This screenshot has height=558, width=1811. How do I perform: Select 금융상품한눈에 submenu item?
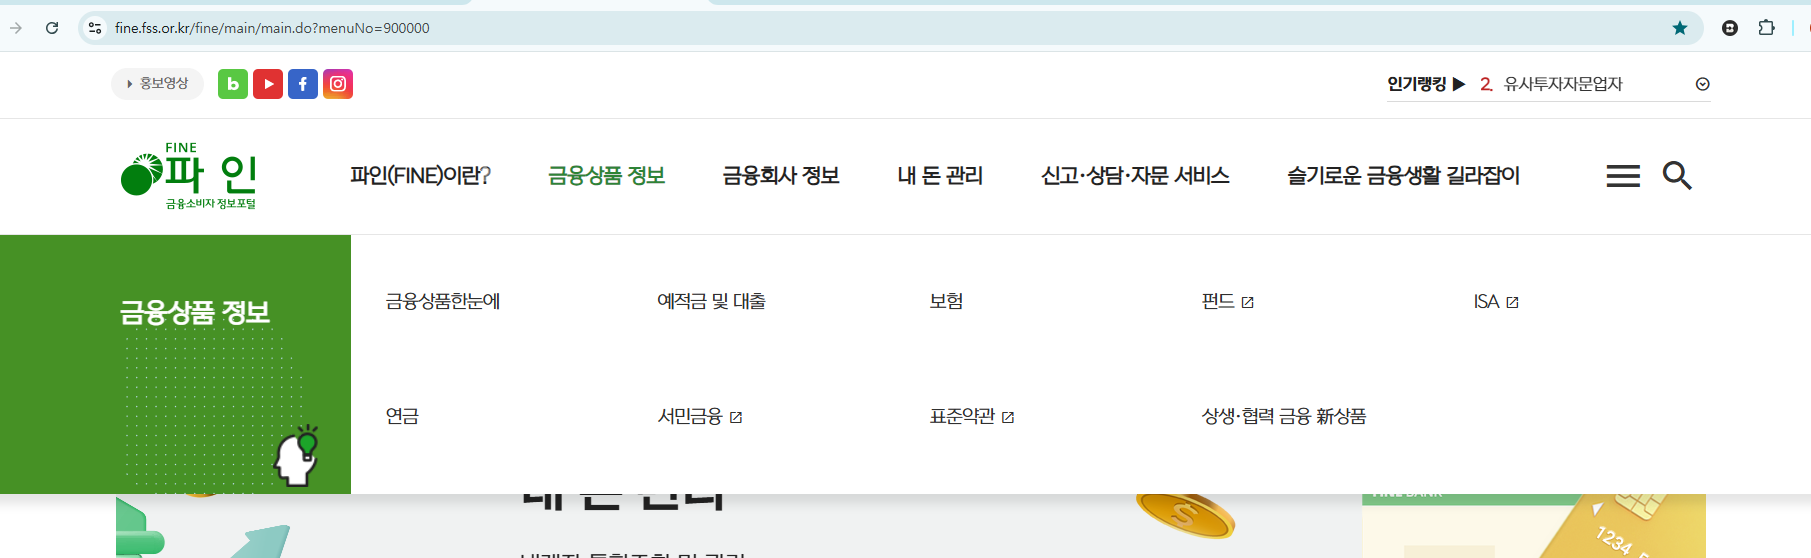[x=443, y=301]
